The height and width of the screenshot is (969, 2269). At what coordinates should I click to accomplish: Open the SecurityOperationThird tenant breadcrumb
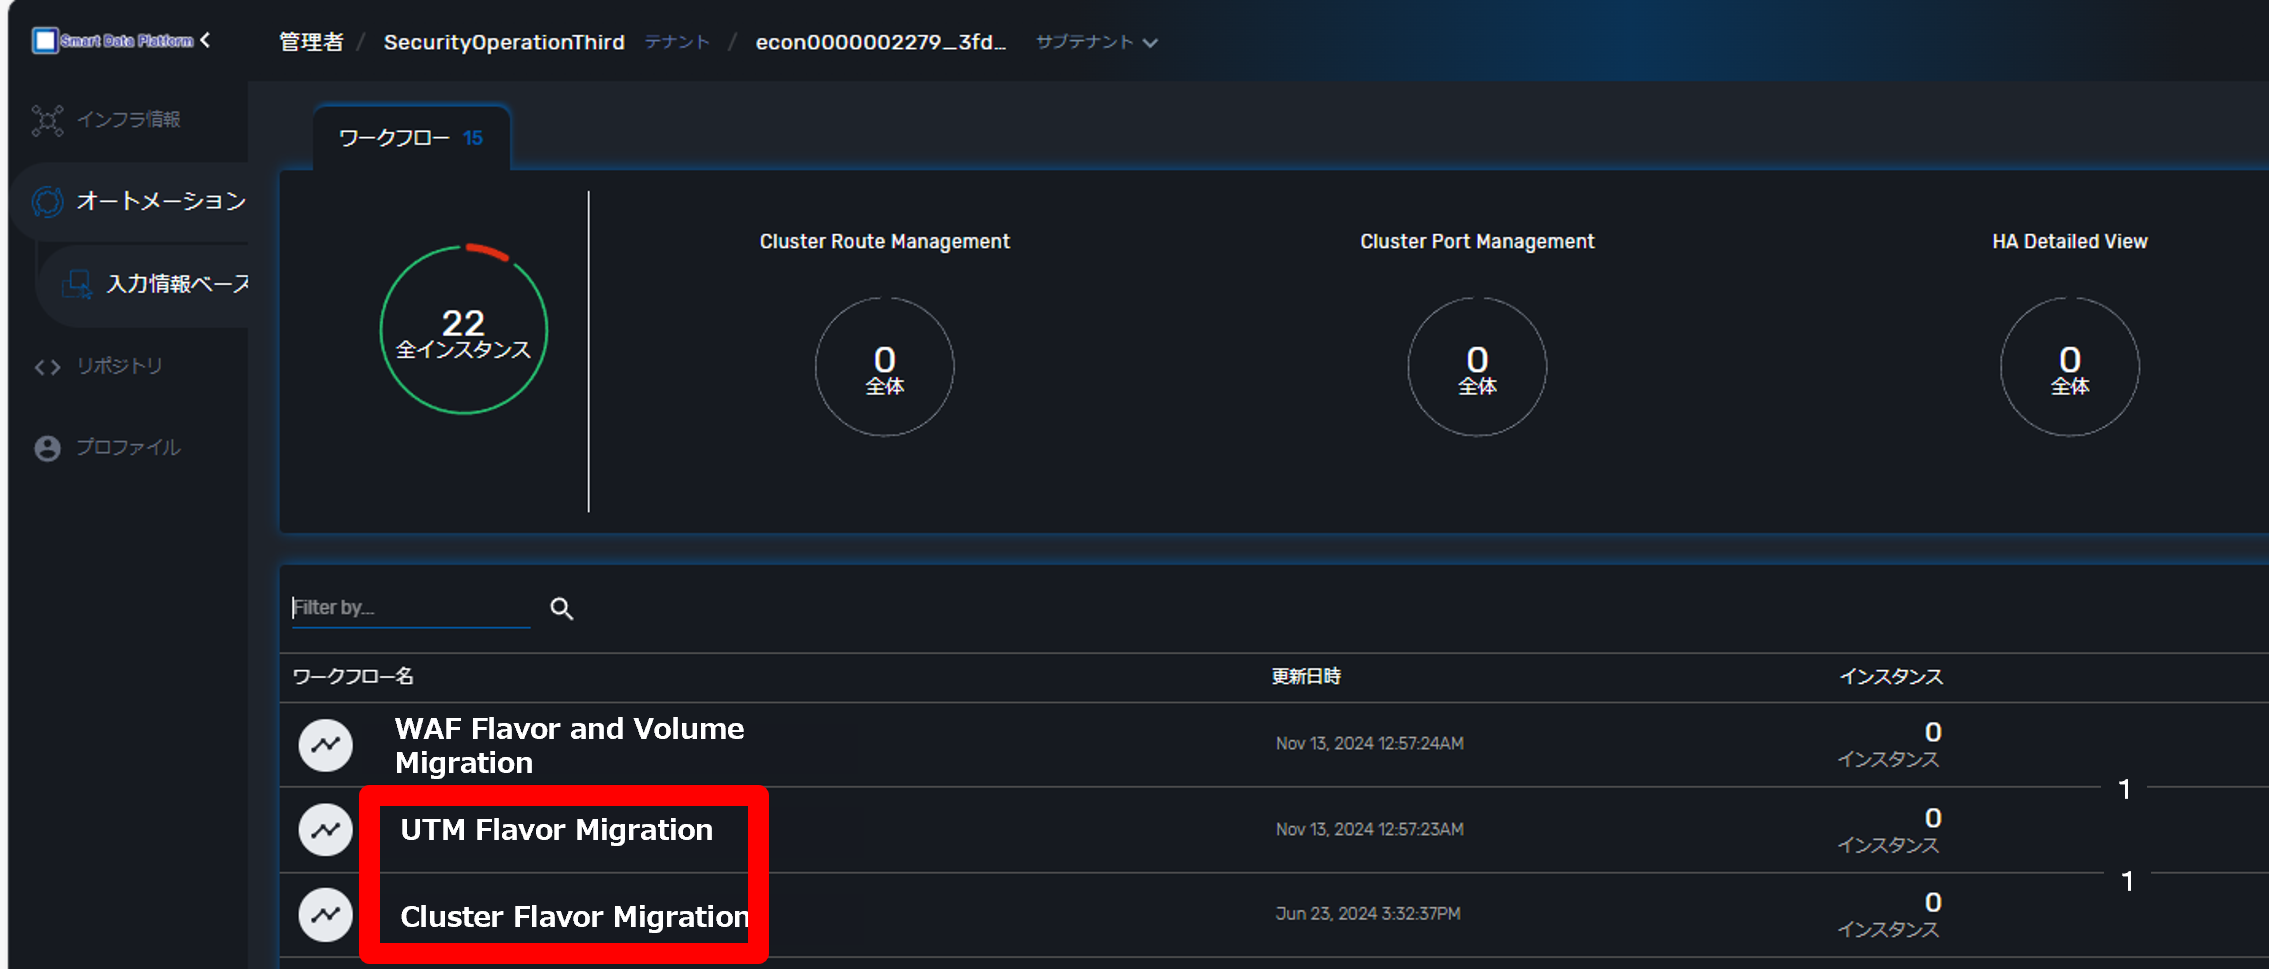pyautogui.click(x=504, y=42)
